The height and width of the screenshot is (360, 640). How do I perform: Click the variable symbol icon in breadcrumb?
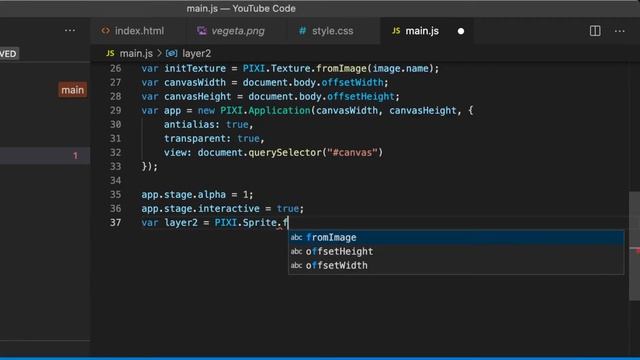click(x=171, y=53)
